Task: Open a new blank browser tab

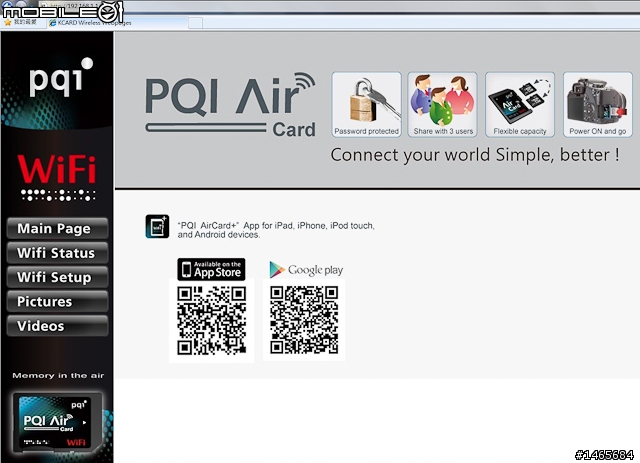Action: [x=195, y=23]
